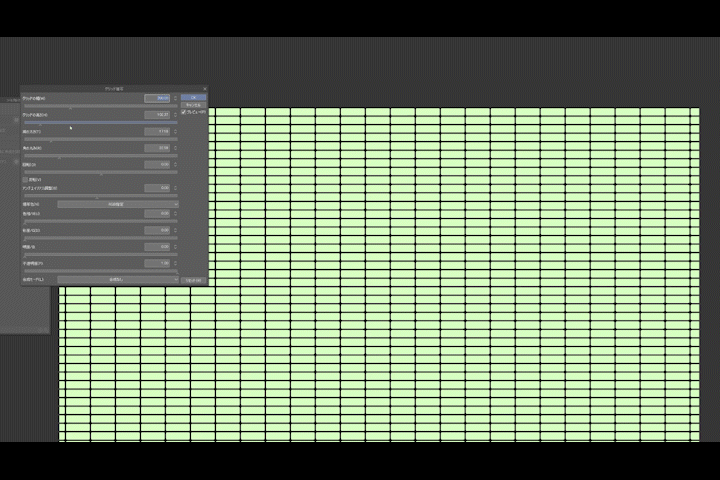Viewport: 720px width, 480px height.
Task: Edit the anti-alias adjustment value field
Action: 157,188
